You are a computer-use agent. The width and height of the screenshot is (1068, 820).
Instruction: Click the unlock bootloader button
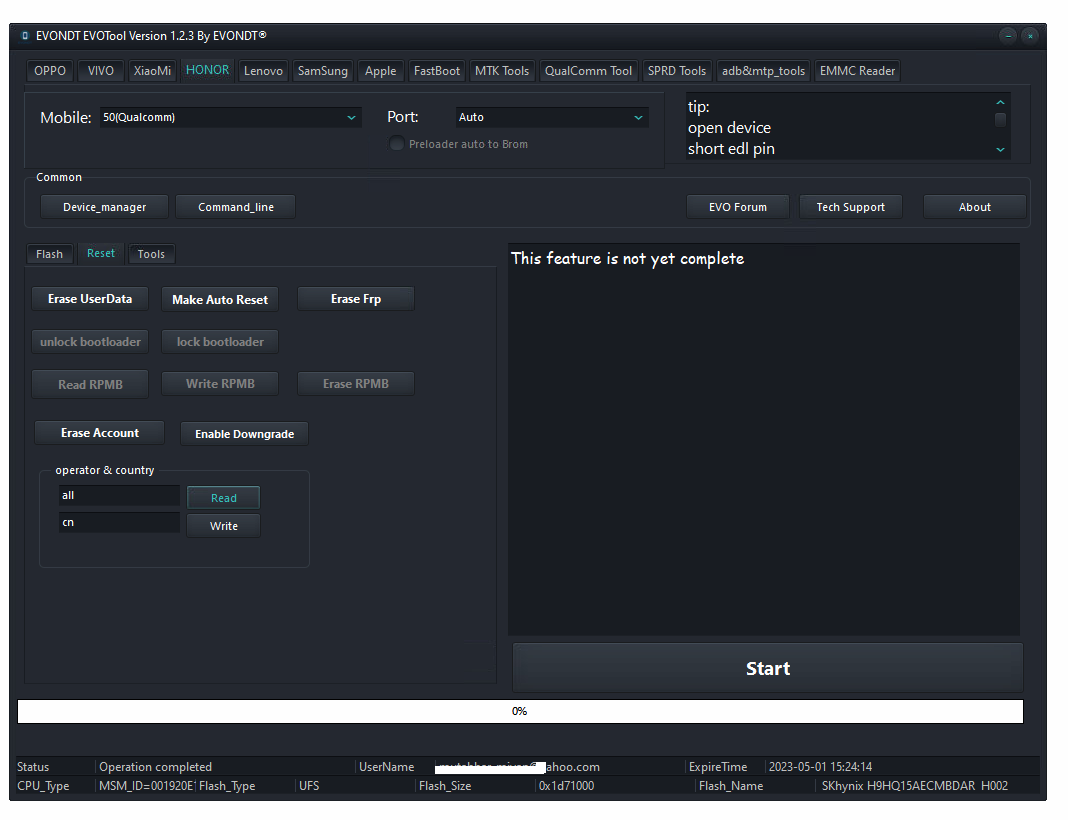[90, 342]
